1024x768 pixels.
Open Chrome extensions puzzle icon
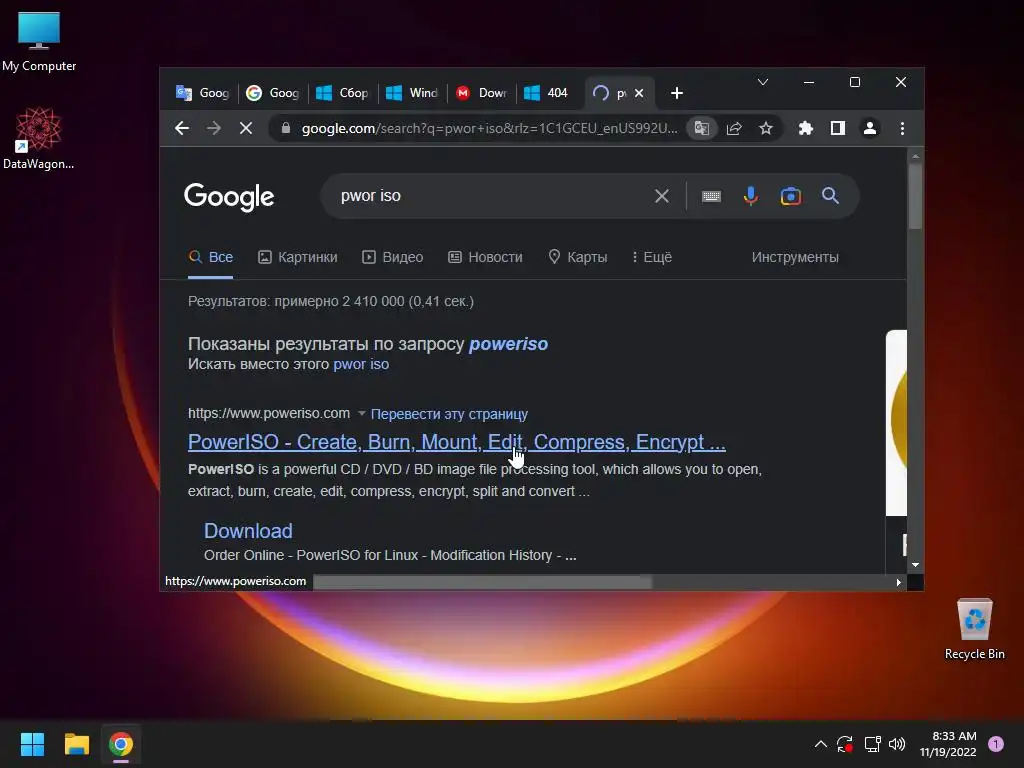point(806,129)
